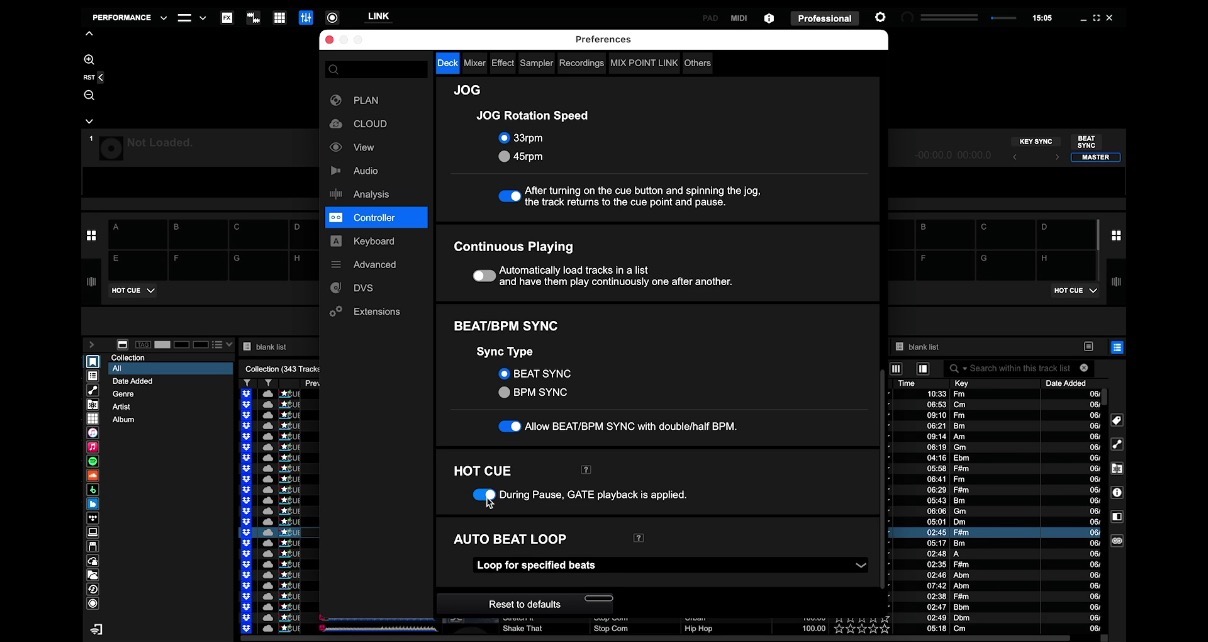Click the Professional plan button
The image size is (1208, 642).
[x=825, y=18]
